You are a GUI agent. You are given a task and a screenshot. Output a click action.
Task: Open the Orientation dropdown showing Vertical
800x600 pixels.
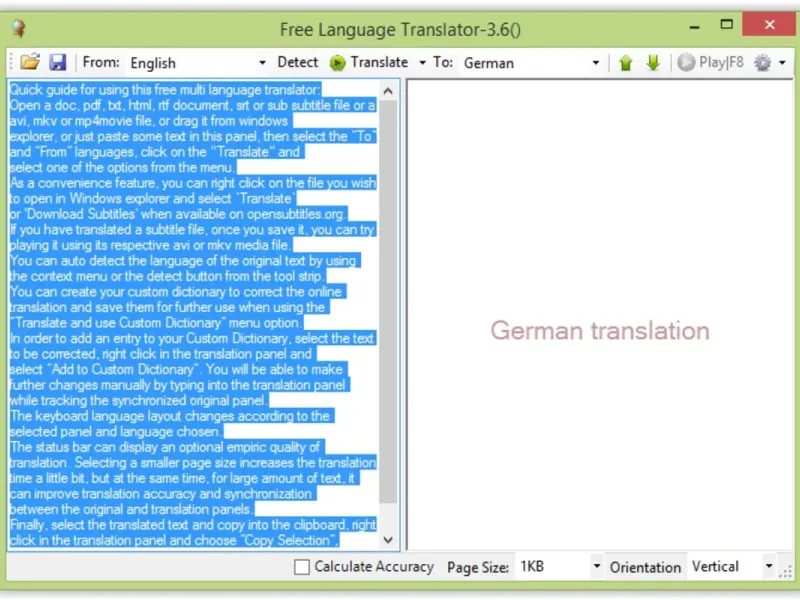coord(732,566)
